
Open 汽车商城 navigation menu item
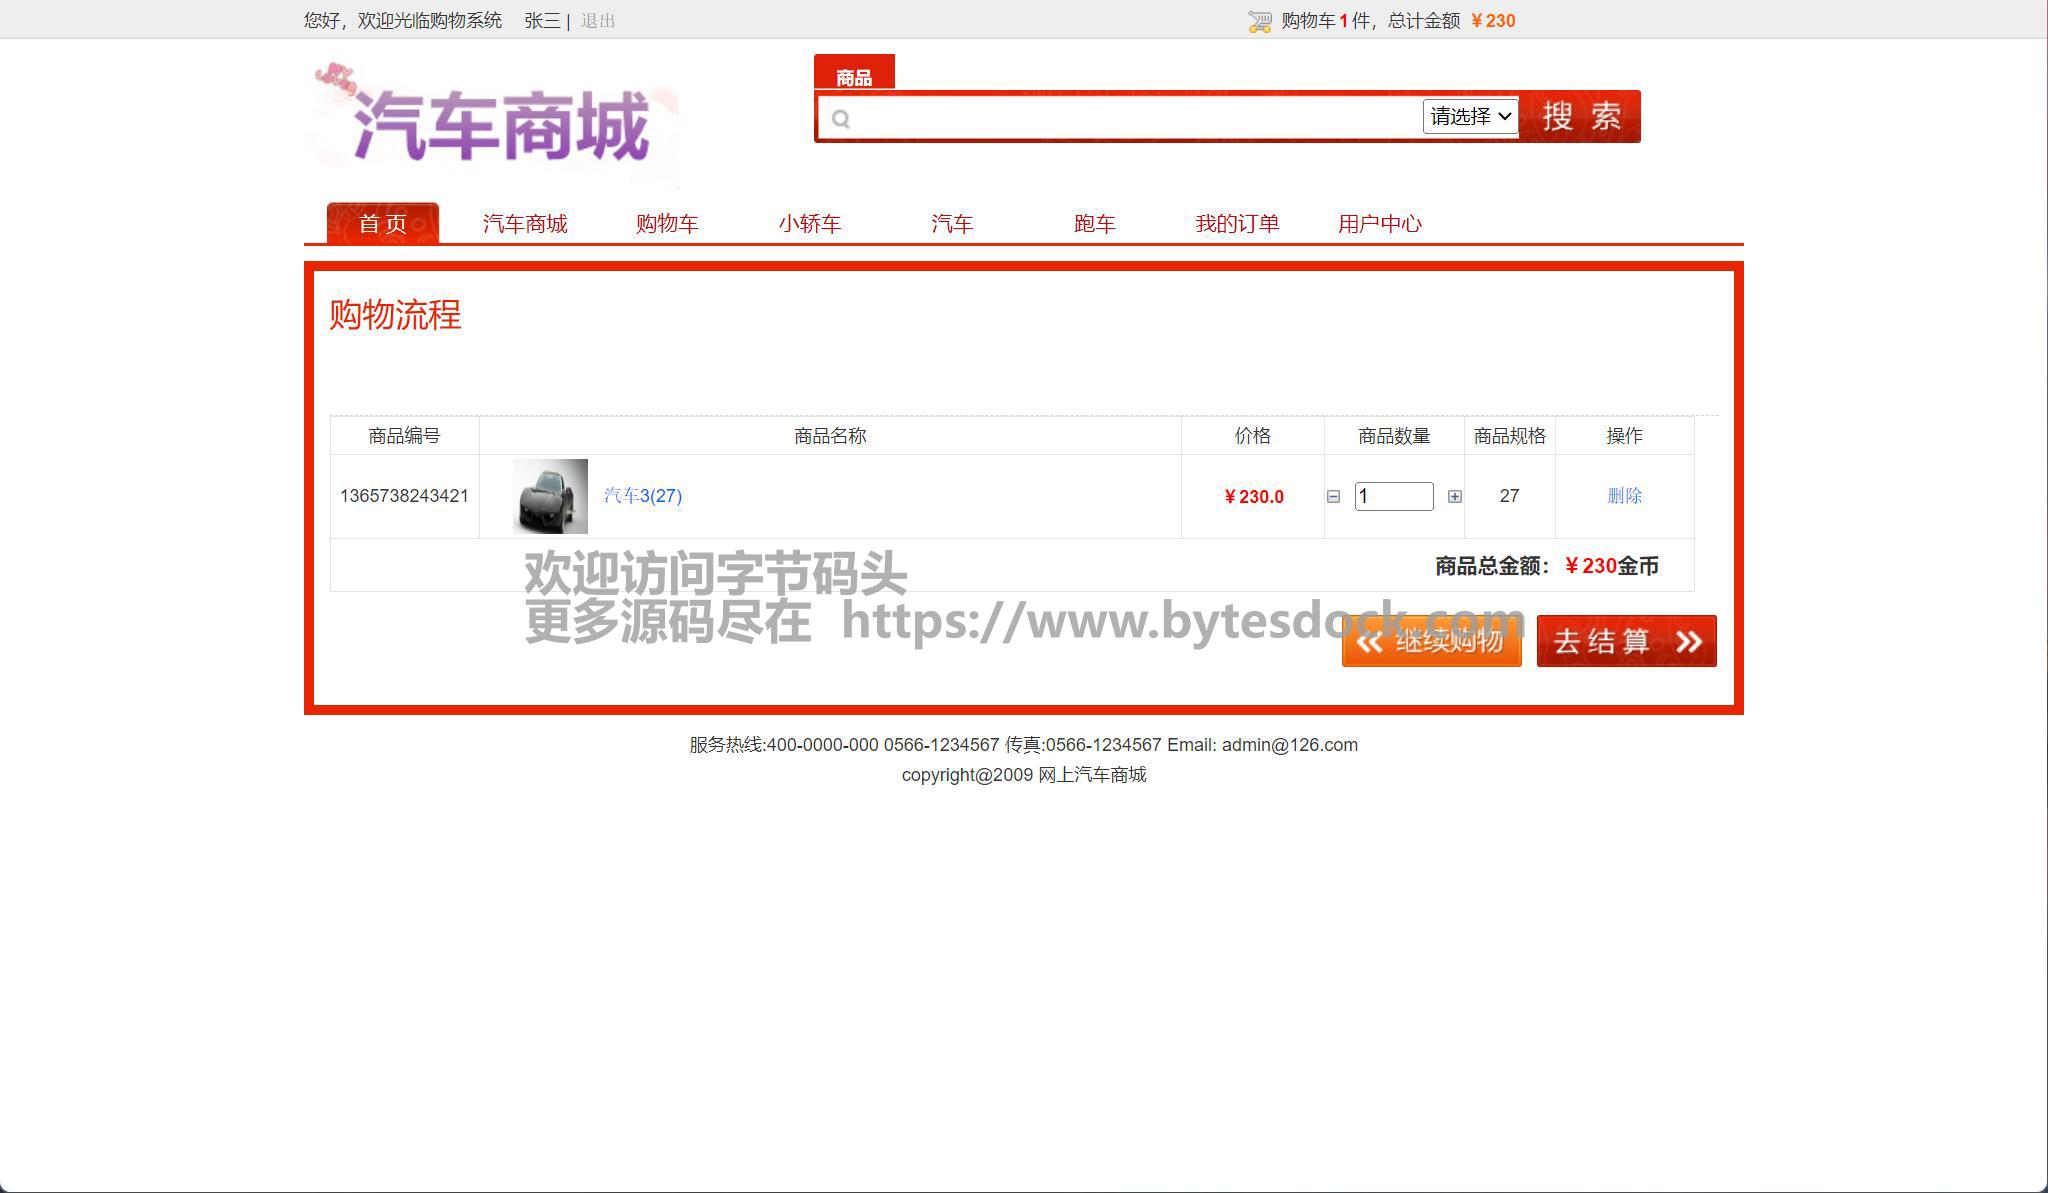click(525, 223)
